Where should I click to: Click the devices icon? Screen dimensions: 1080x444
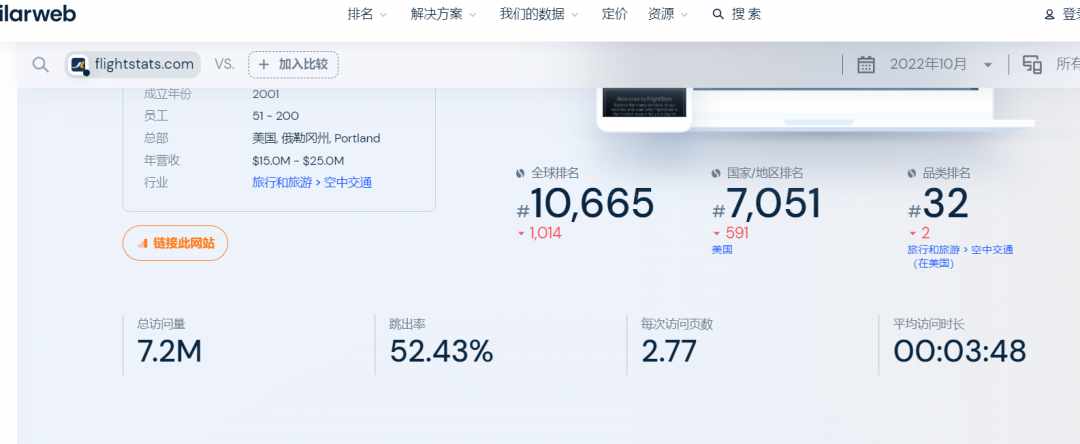[x=1032, y=65]
